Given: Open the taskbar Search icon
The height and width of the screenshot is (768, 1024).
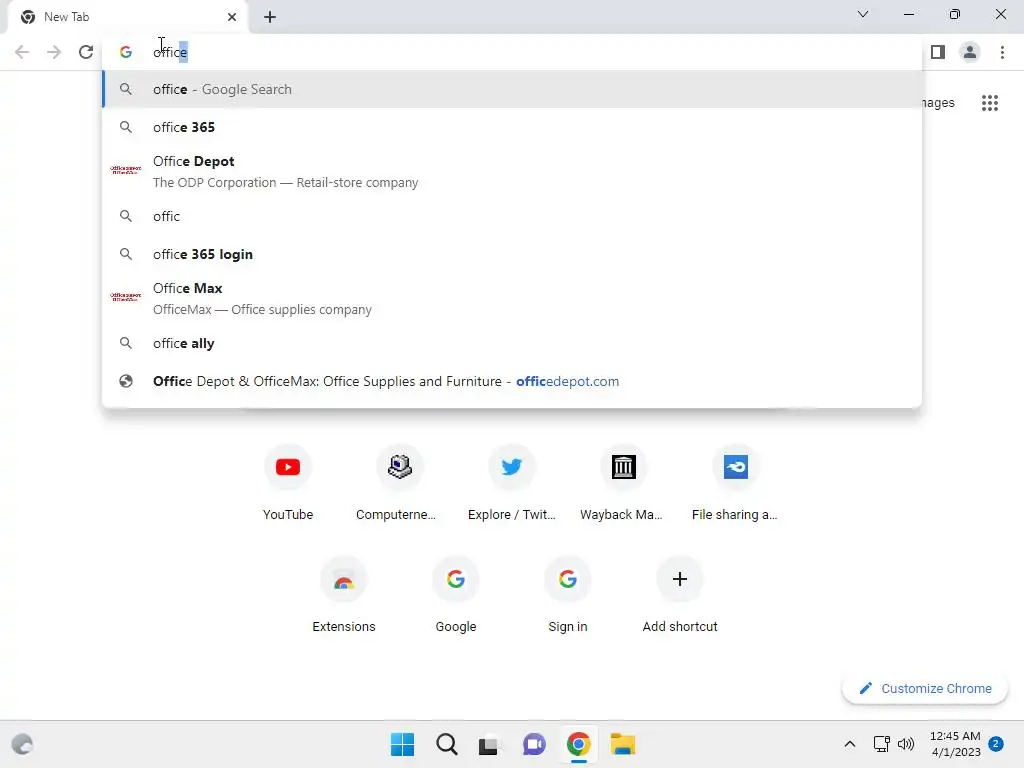Looking at the screenshot, I should 447,744.
